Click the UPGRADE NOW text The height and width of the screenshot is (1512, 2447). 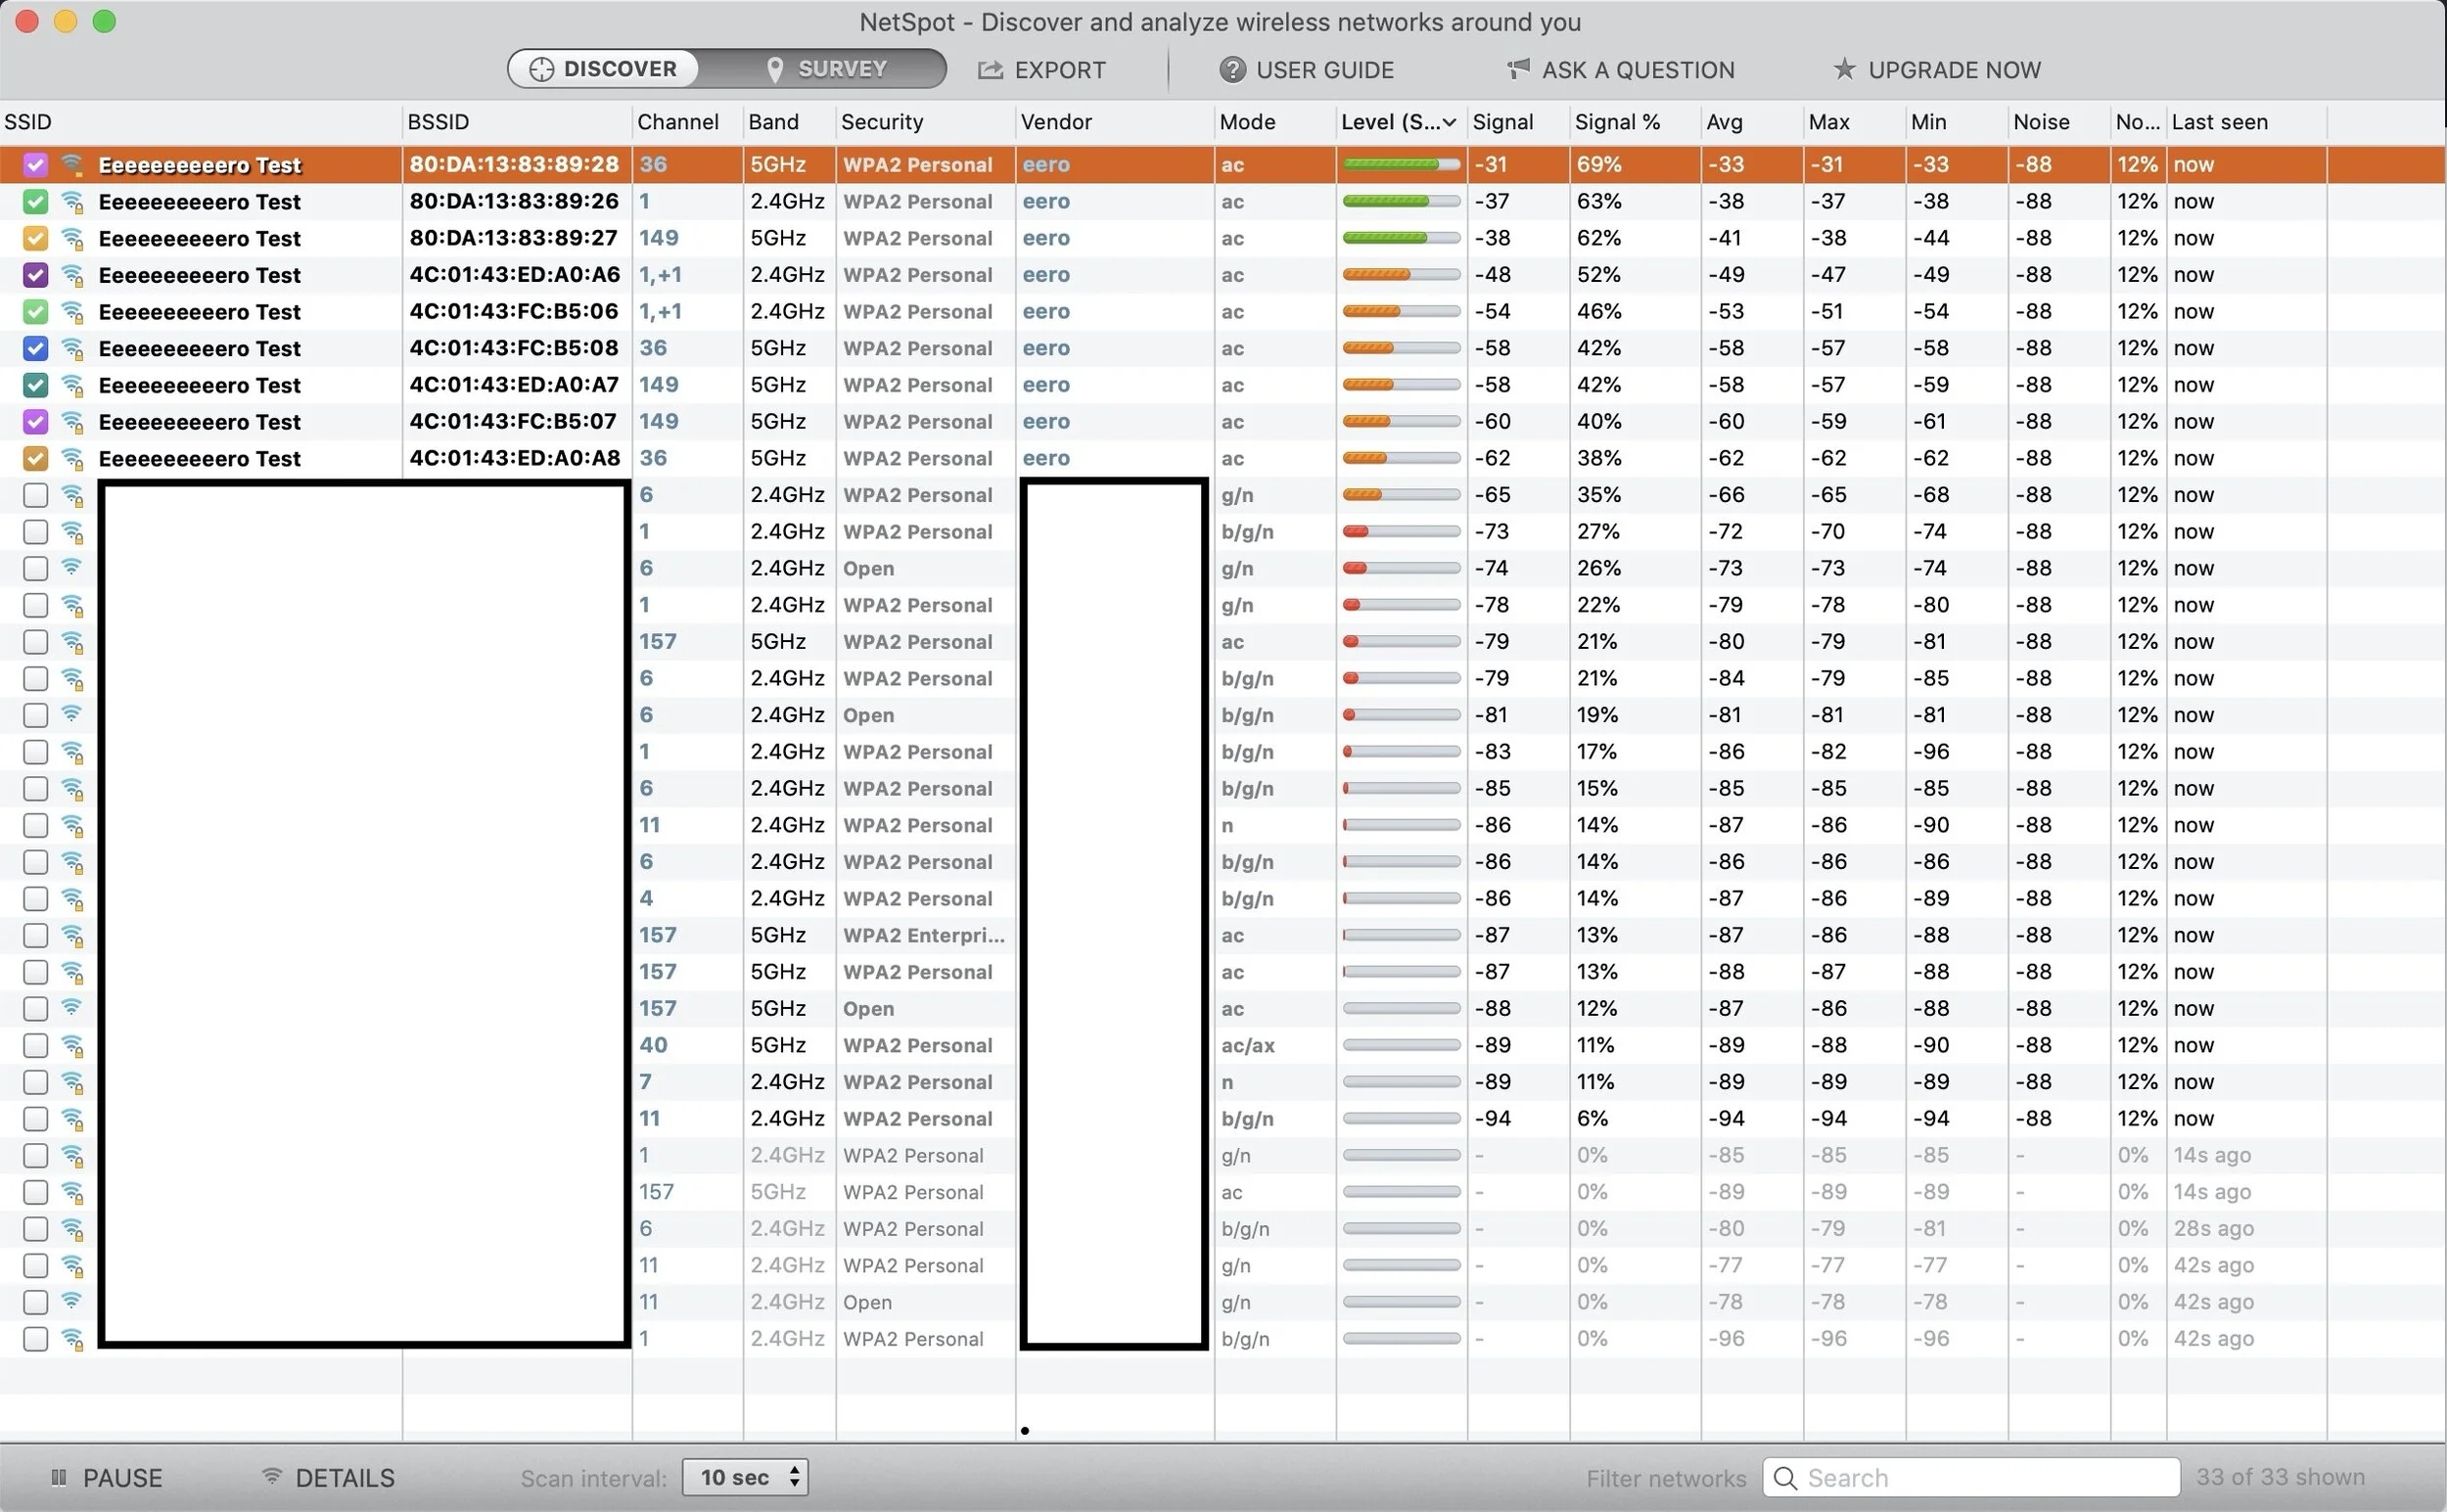click(1954, 70)
